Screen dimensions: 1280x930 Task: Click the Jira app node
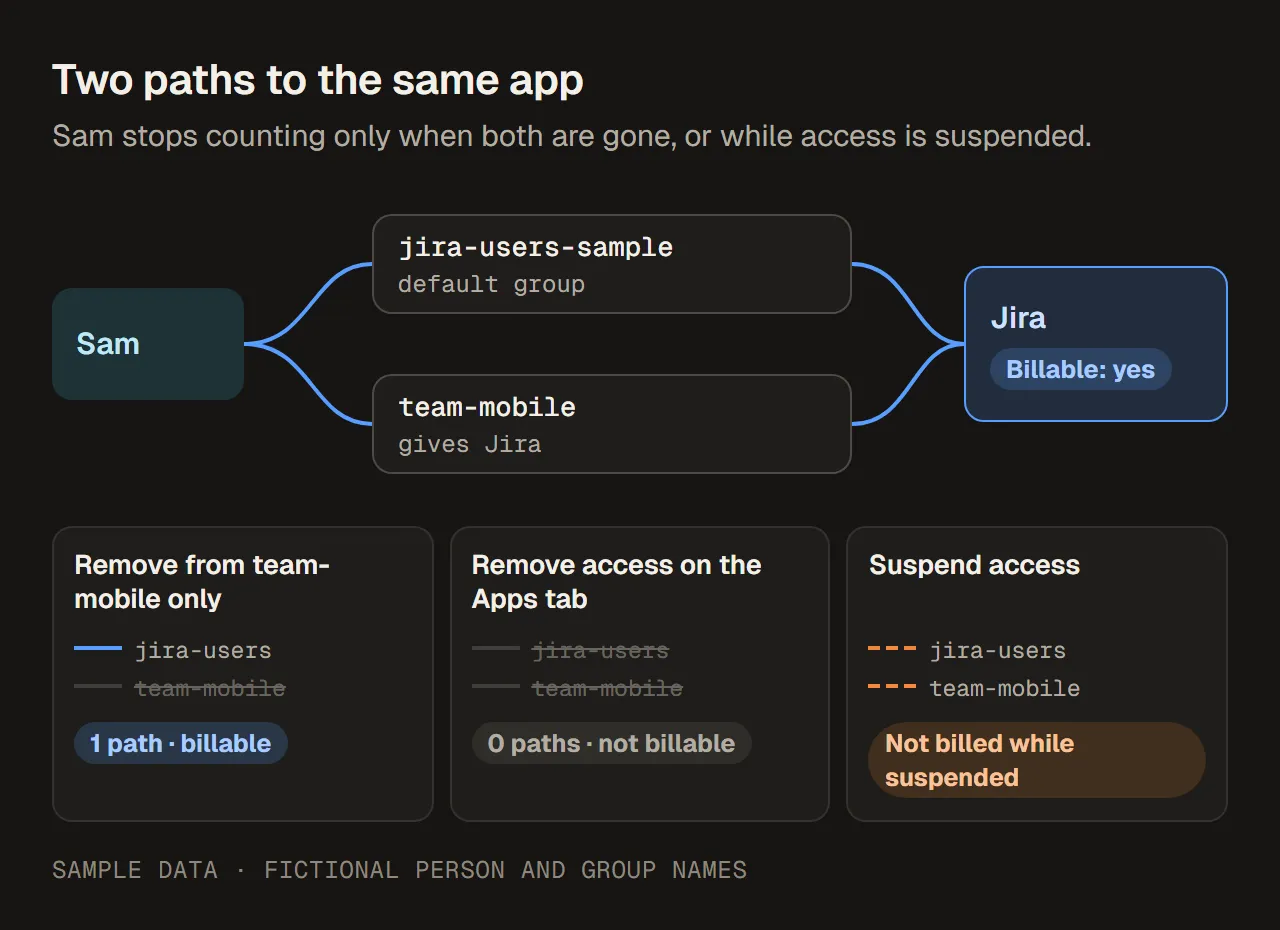click(1096, 344)
